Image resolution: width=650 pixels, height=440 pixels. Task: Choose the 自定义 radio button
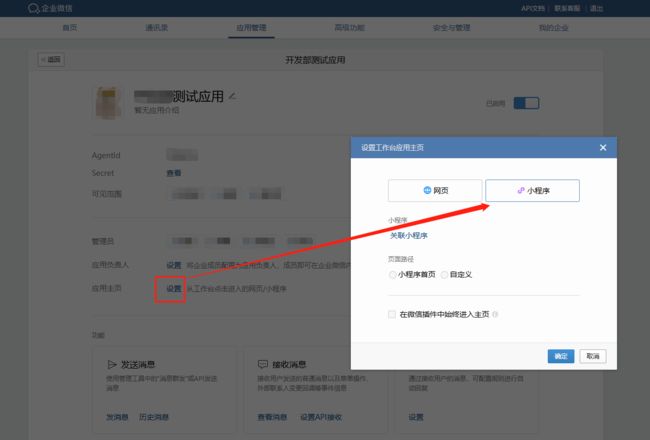point(444,275)
